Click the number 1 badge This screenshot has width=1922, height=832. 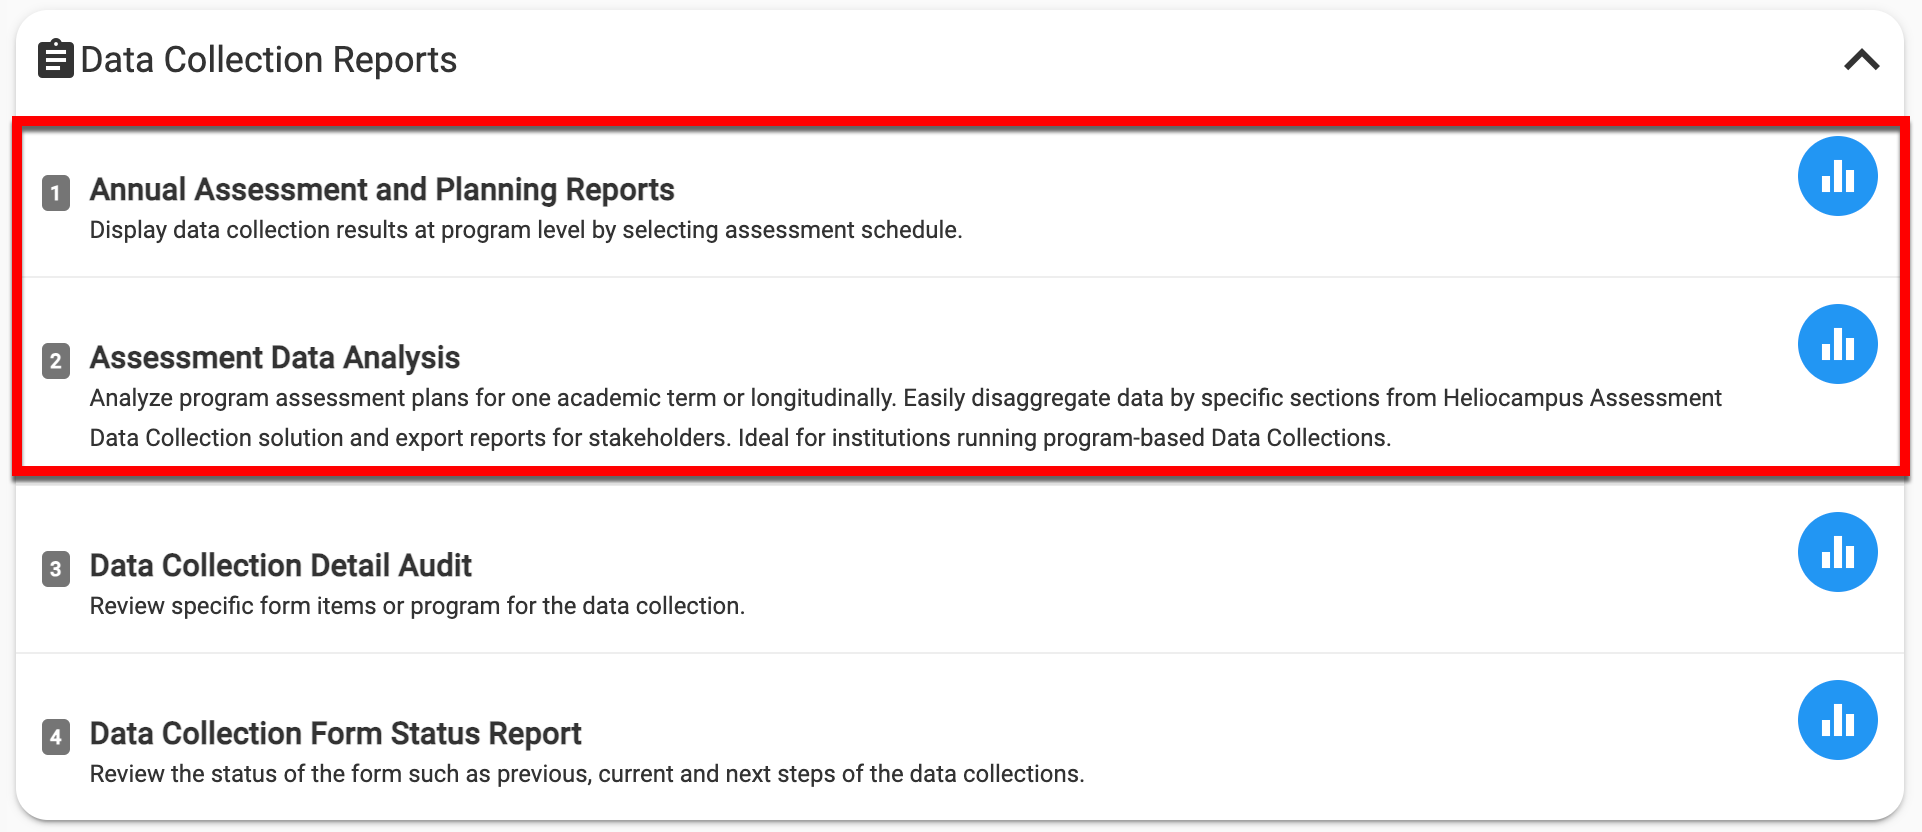[56, 192]
